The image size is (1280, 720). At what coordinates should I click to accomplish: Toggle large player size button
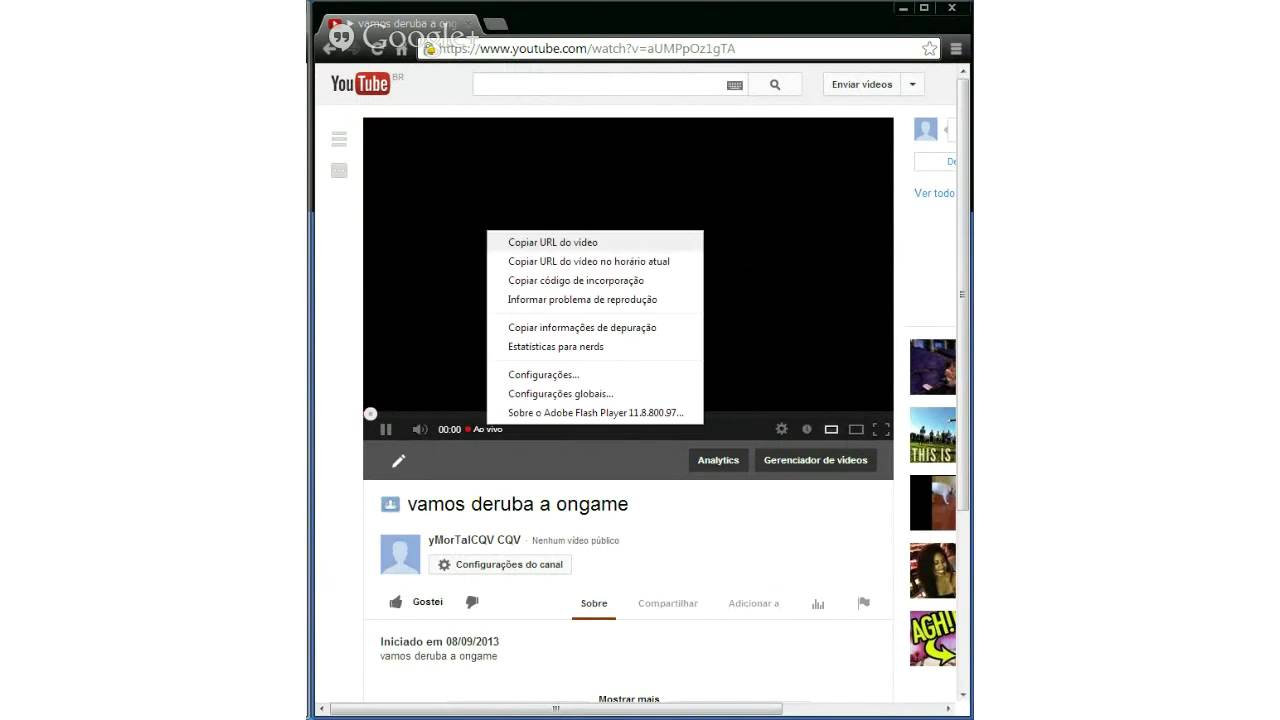point(856,429)
